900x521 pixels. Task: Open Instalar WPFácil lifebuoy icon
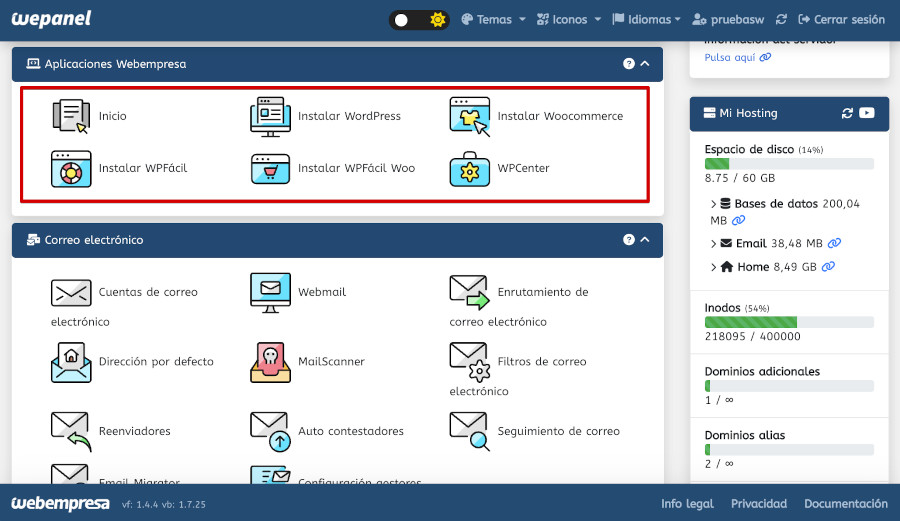71,169
